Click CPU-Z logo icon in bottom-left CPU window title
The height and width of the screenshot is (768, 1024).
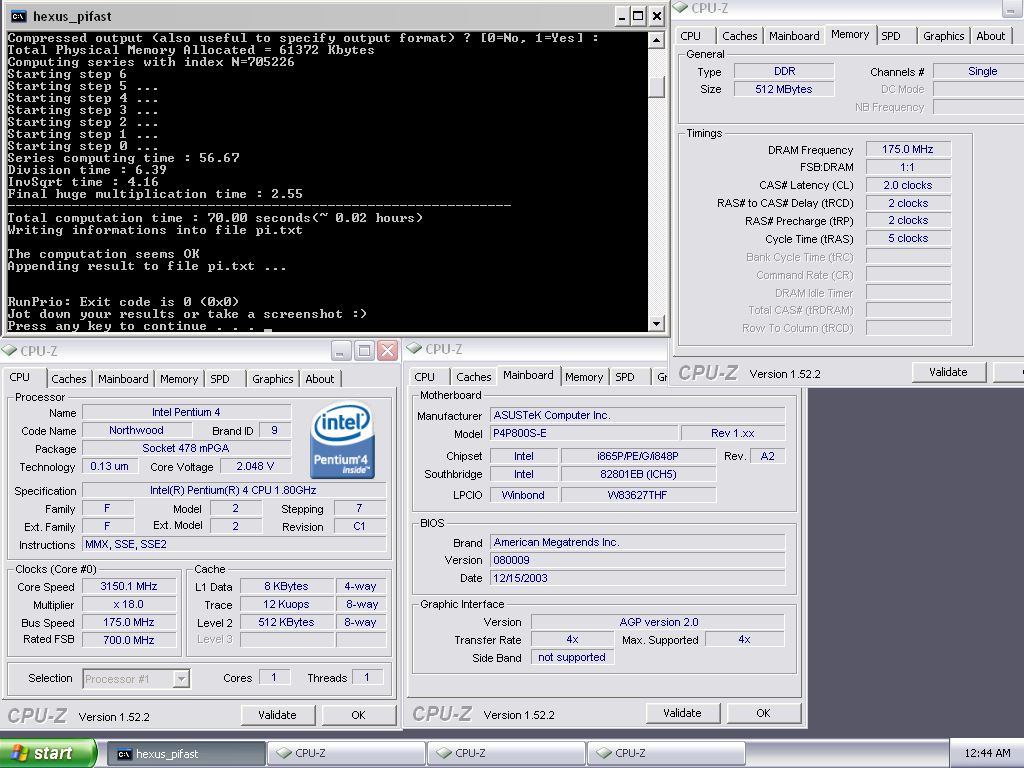click(9, 351)
